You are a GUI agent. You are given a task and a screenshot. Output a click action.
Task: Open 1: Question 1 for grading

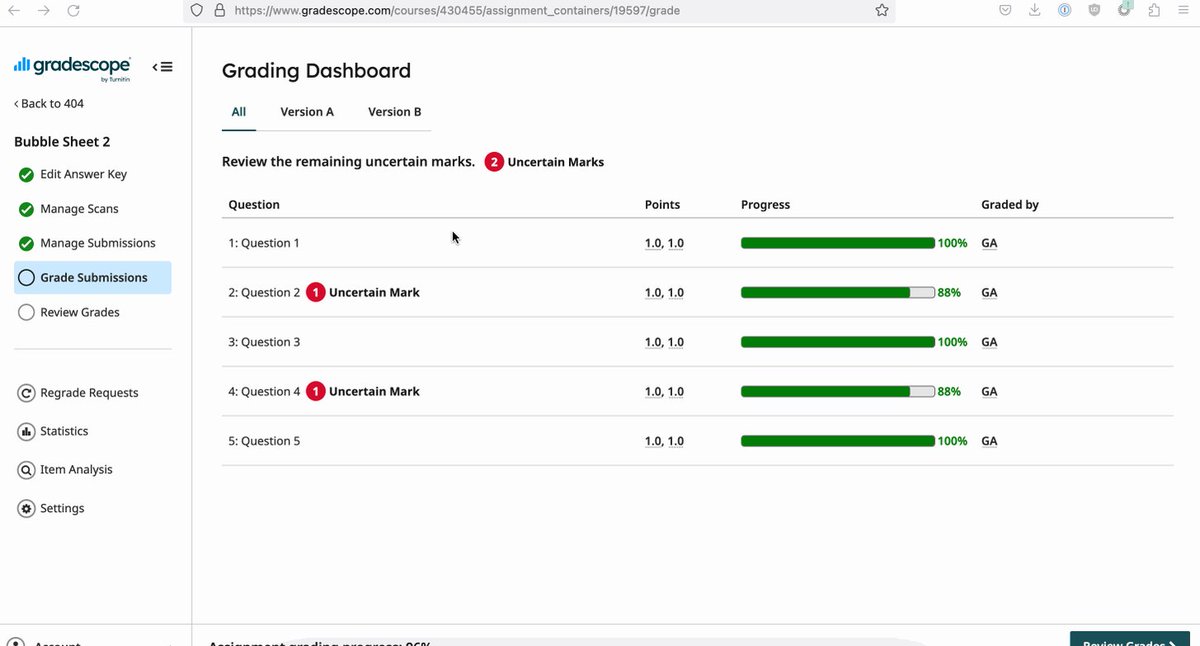click(264, 243)
